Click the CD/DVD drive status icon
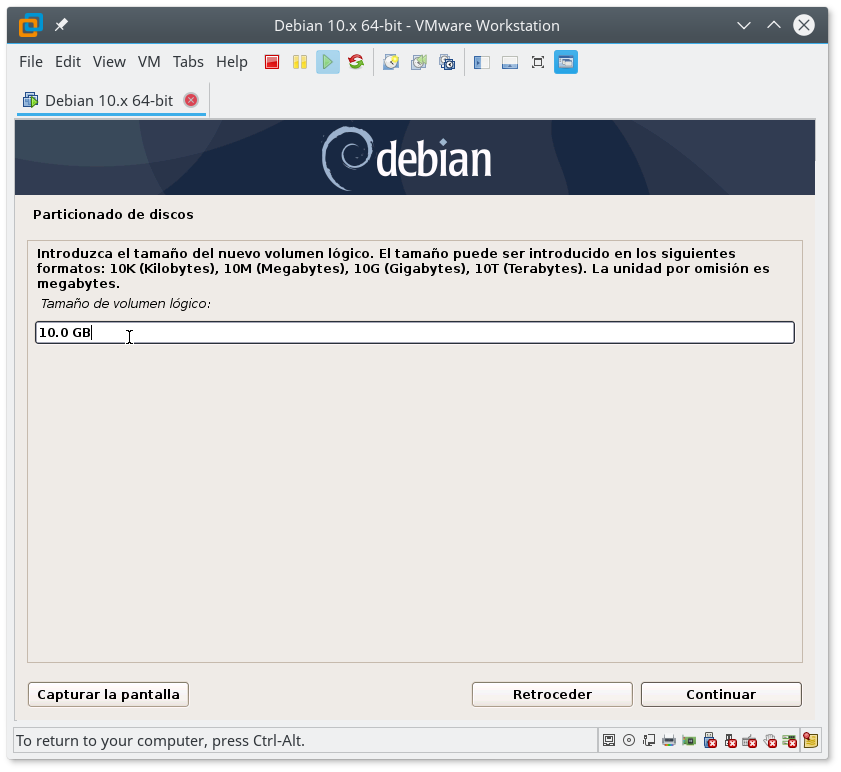This screenshot has width=841, height=772. pos(629,741)
